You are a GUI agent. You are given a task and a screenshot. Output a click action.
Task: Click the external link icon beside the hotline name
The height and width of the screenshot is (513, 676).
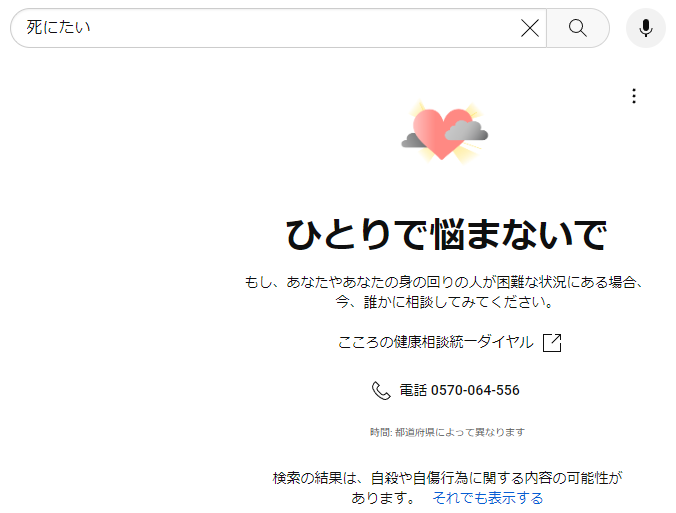click(552, 343)
